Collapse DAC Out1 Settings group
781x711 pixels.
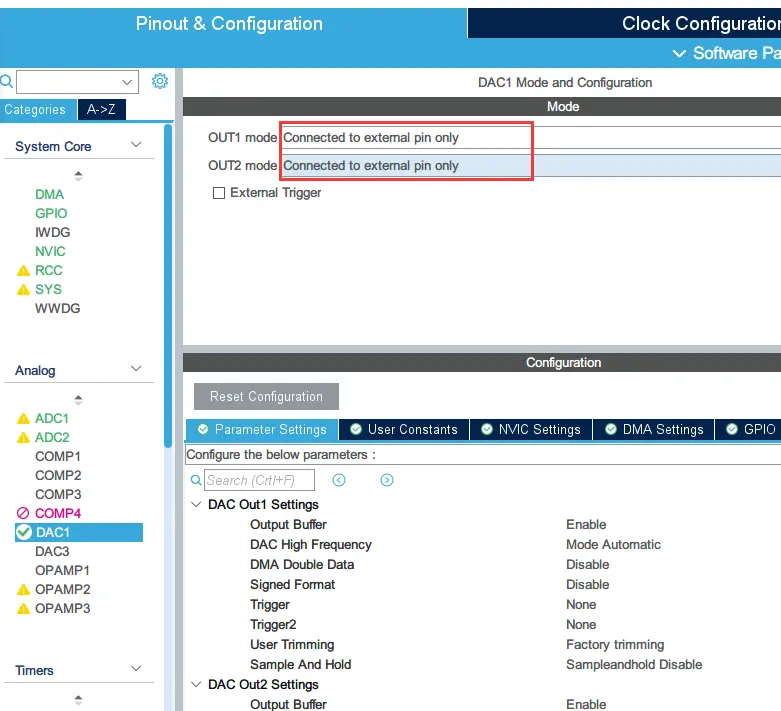pos(196,505)
